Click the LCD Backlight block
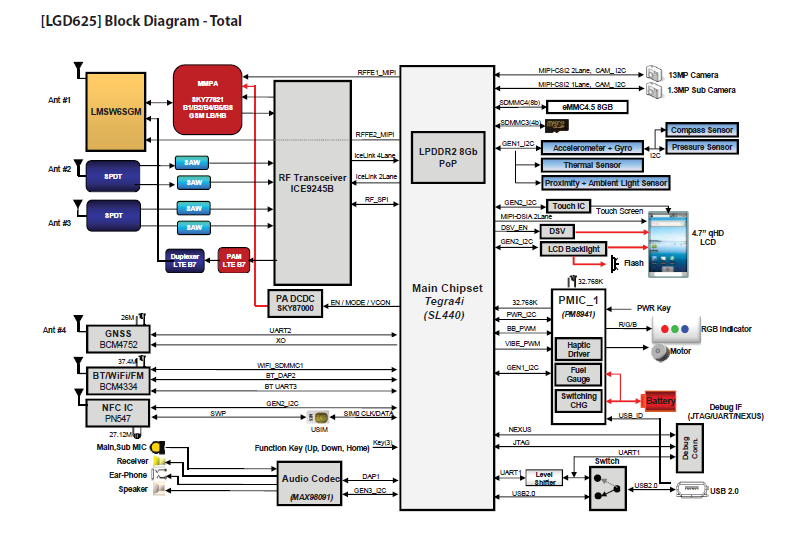 tap(573, 249)
